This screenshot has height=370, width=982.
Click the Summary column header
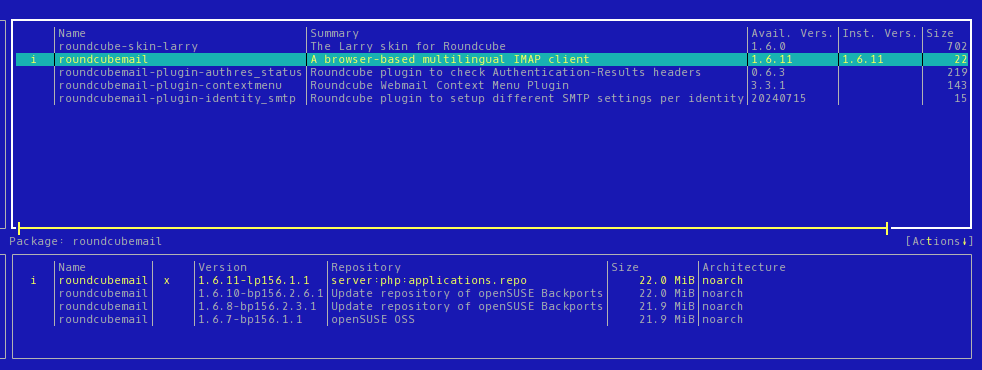pyautogui.click(x=334, y=33)
